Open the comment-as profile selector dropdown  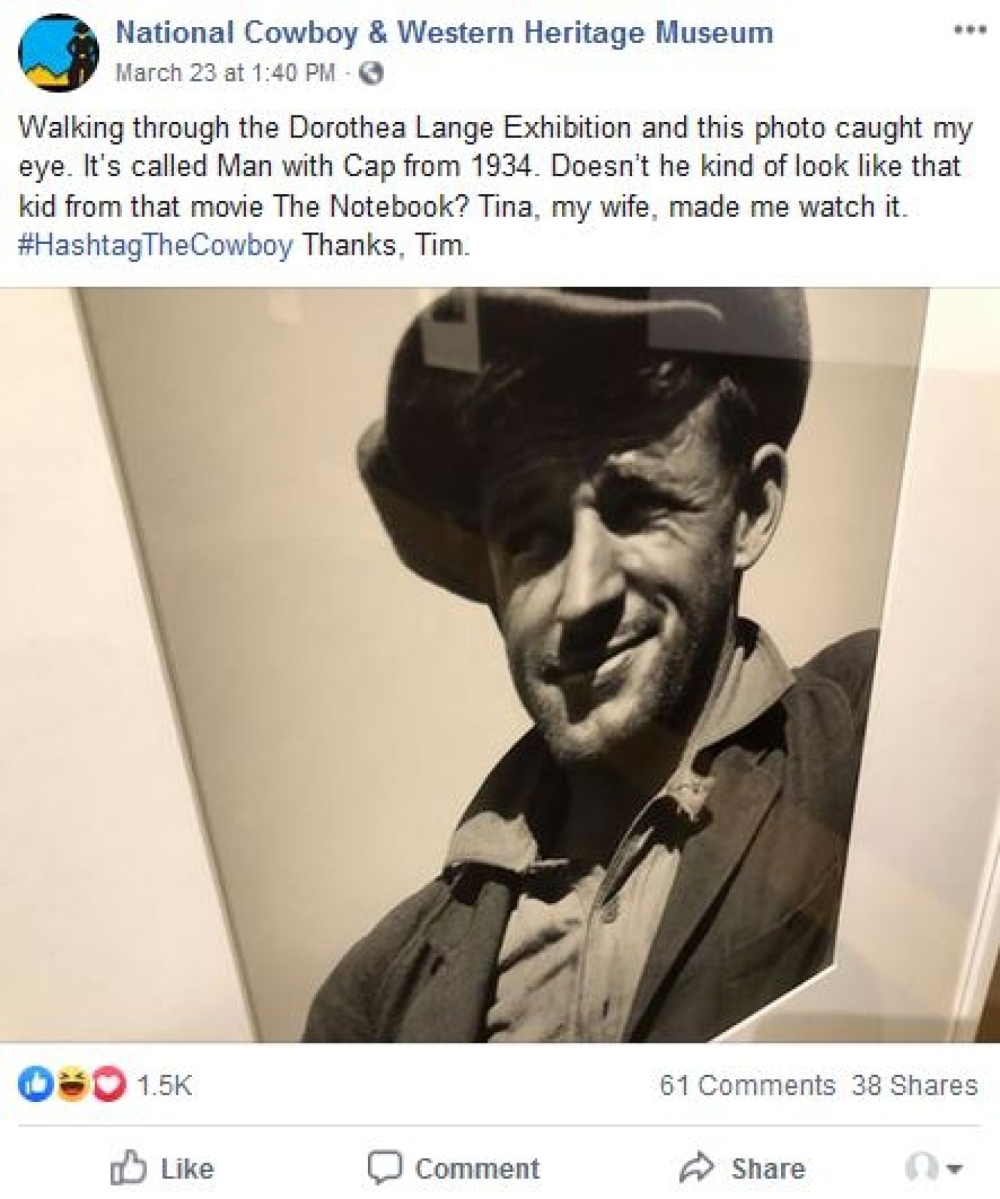click(933, 1168)
